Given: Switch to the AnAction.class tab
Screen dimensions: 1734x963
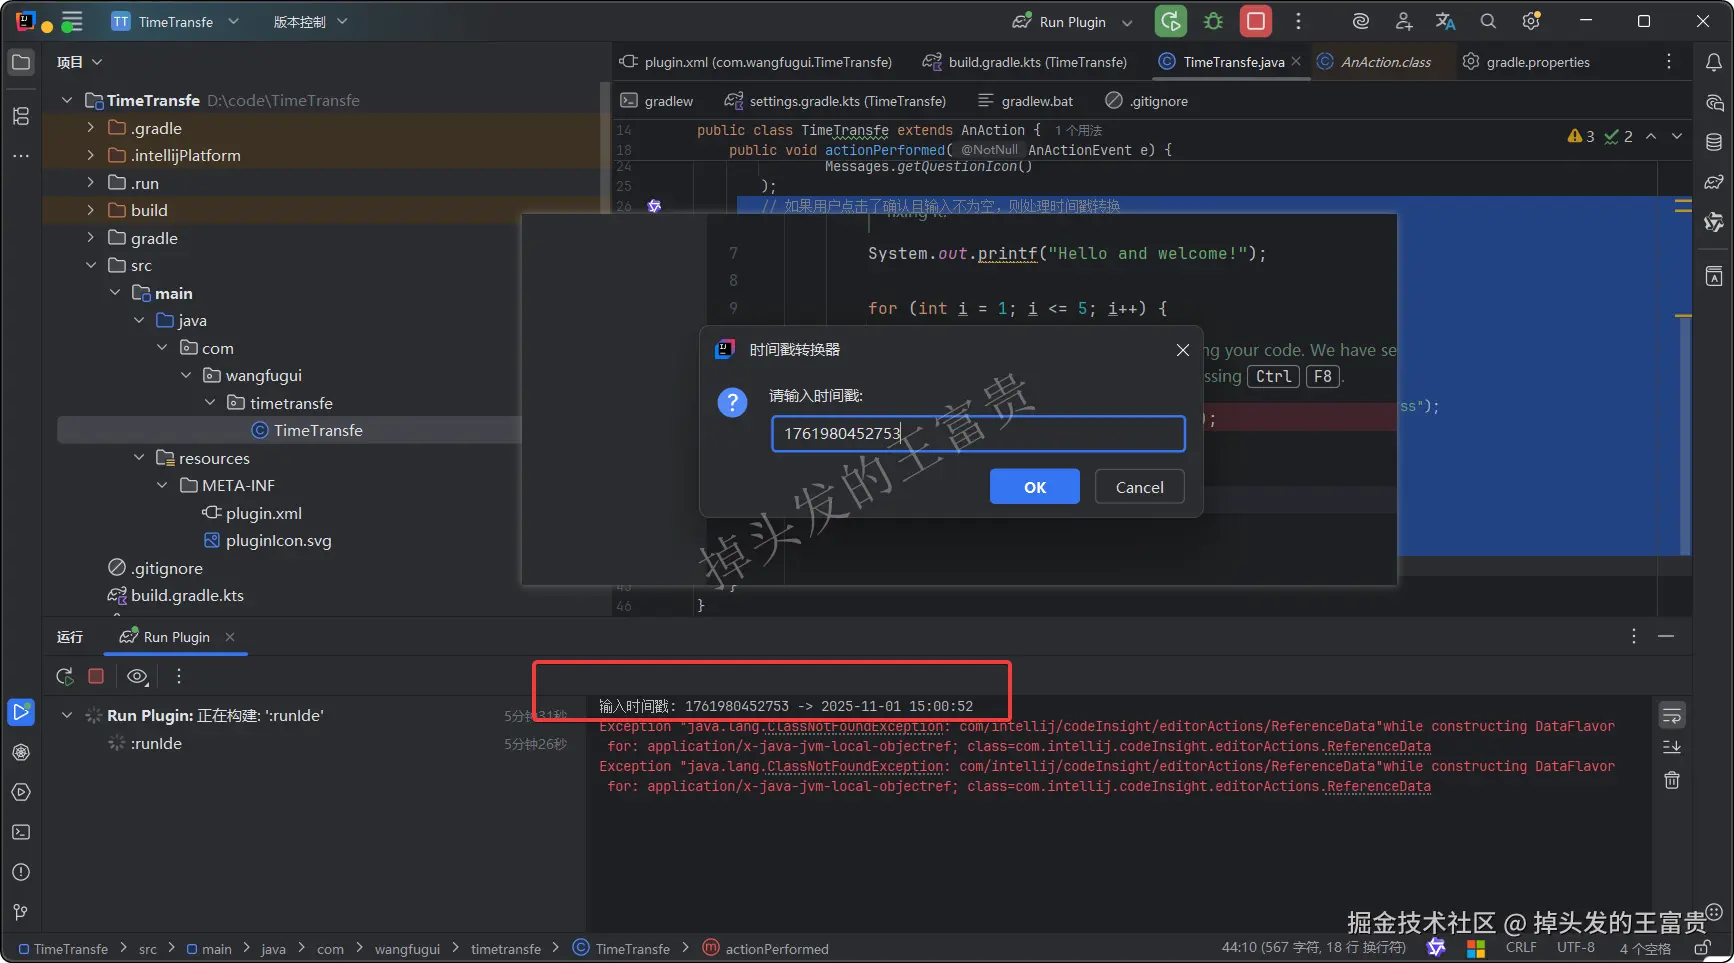Looking at the screenshot, I should [x=1374, y=62].
